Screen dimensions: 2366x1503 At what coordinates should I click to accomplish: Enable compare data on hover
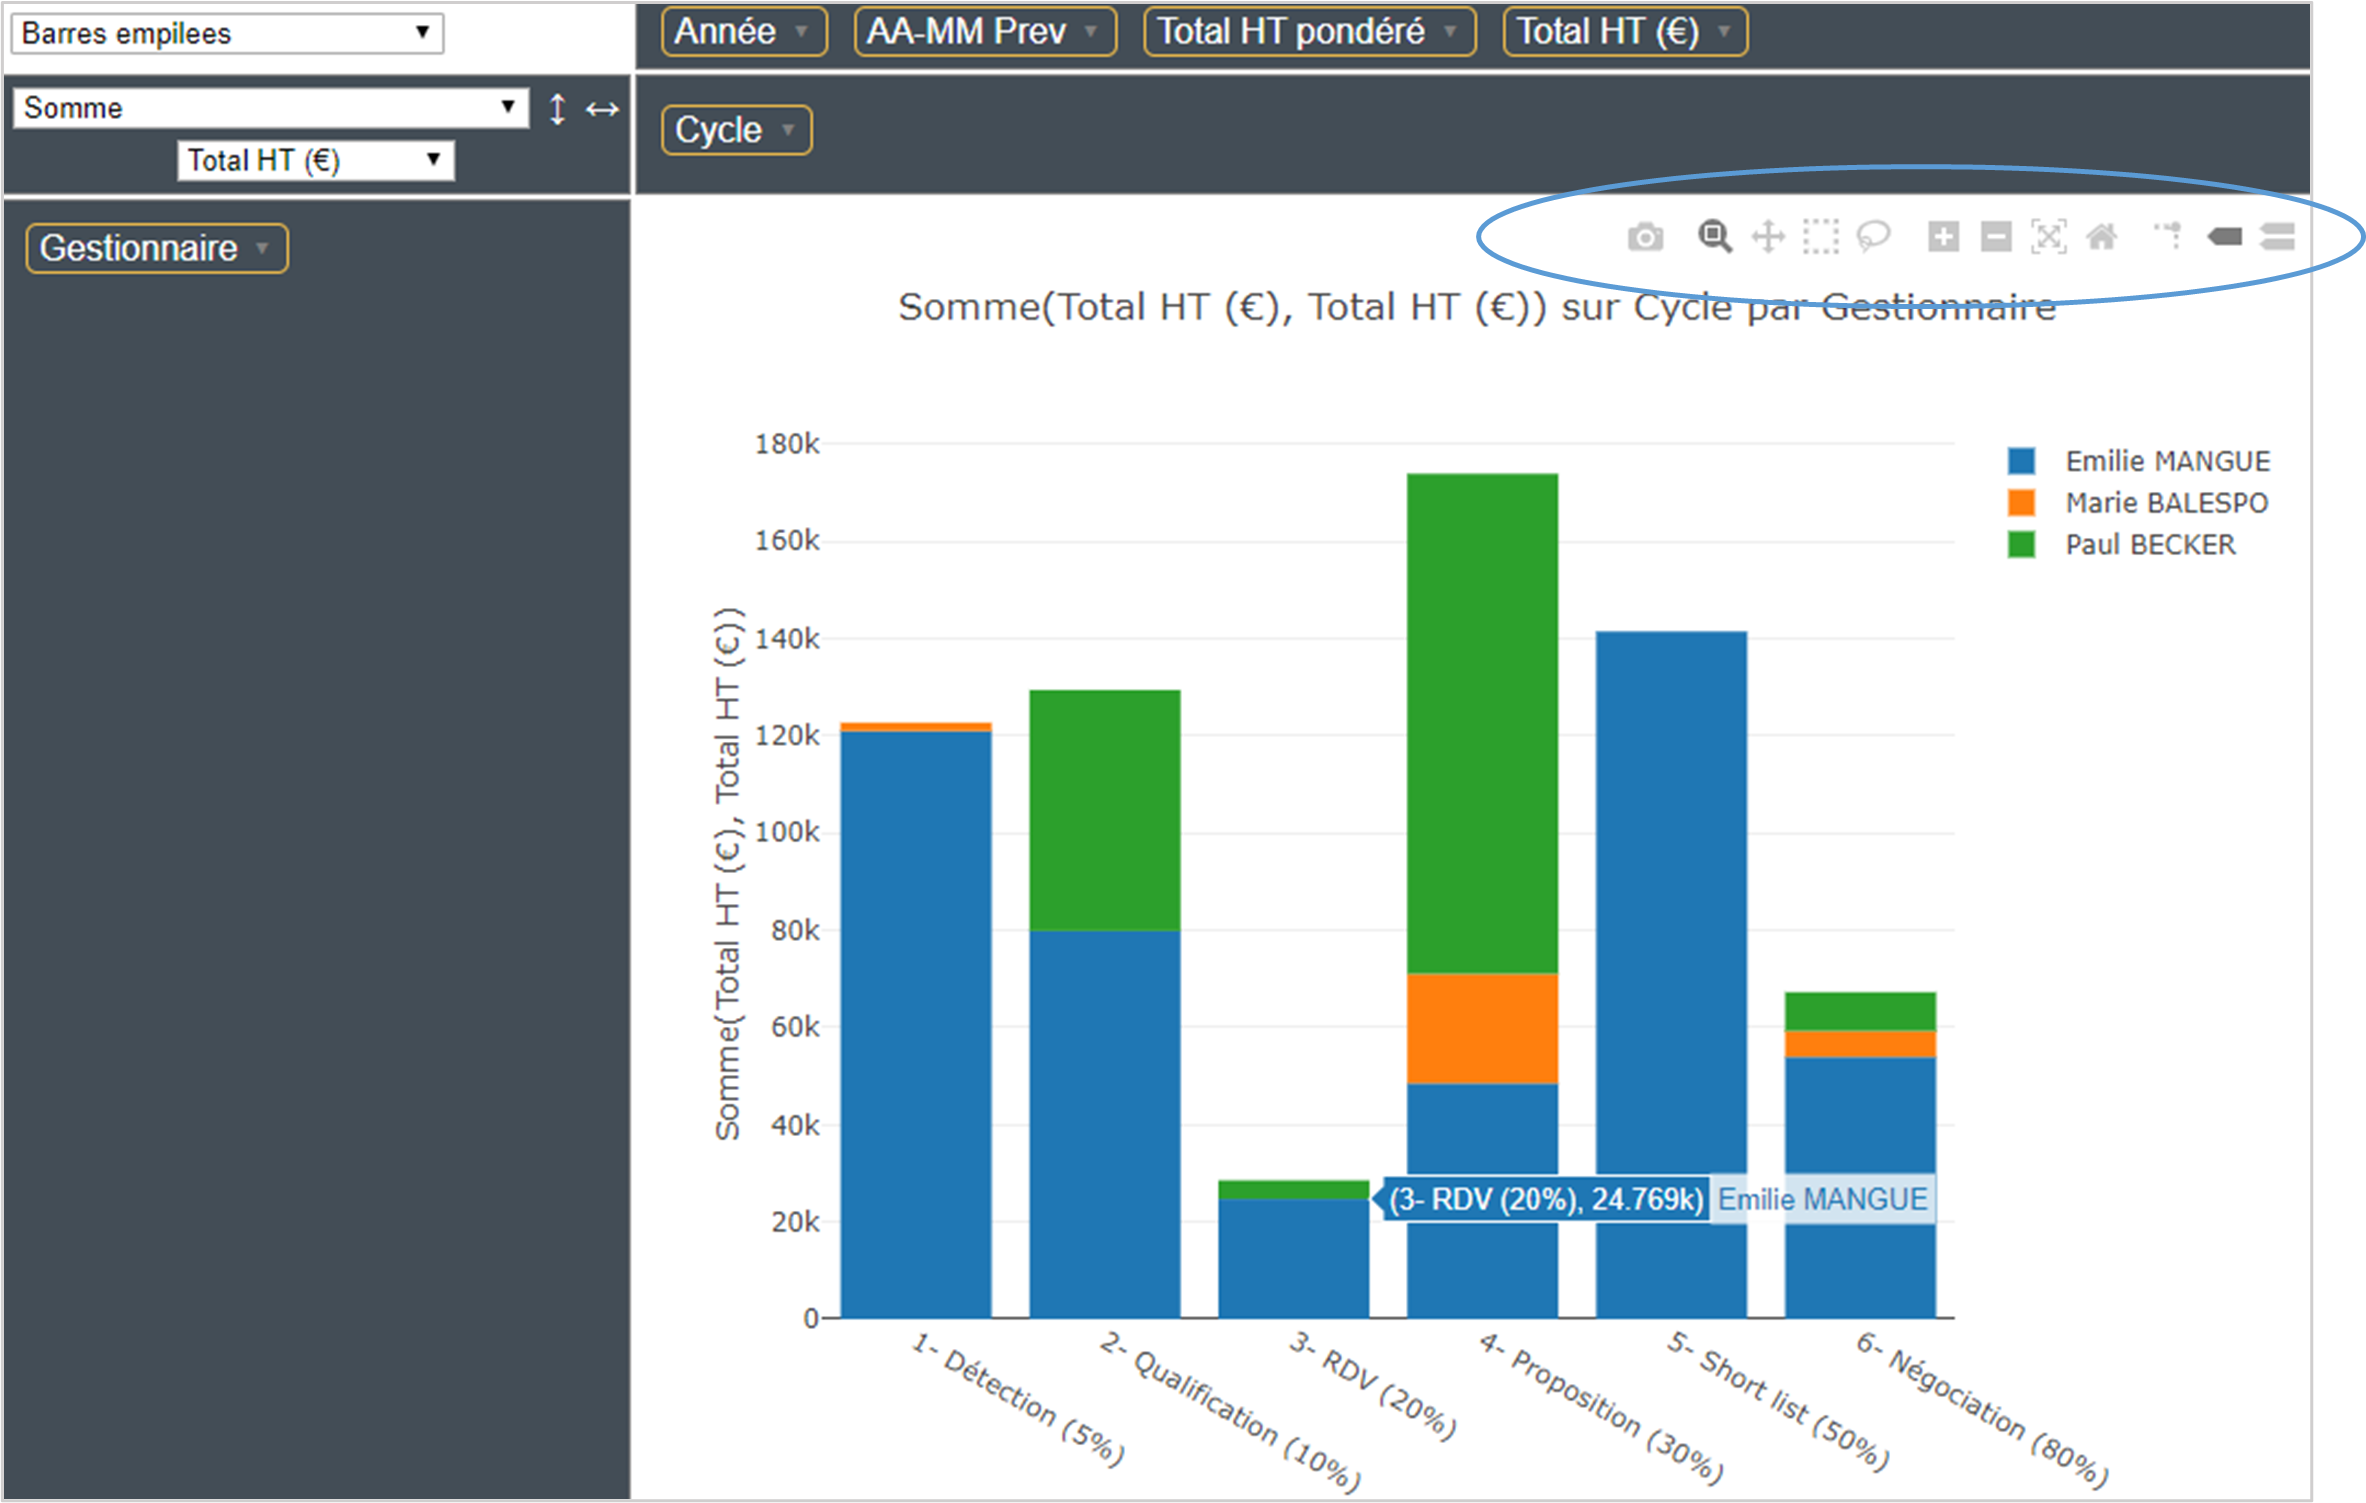pos(2277,237)
